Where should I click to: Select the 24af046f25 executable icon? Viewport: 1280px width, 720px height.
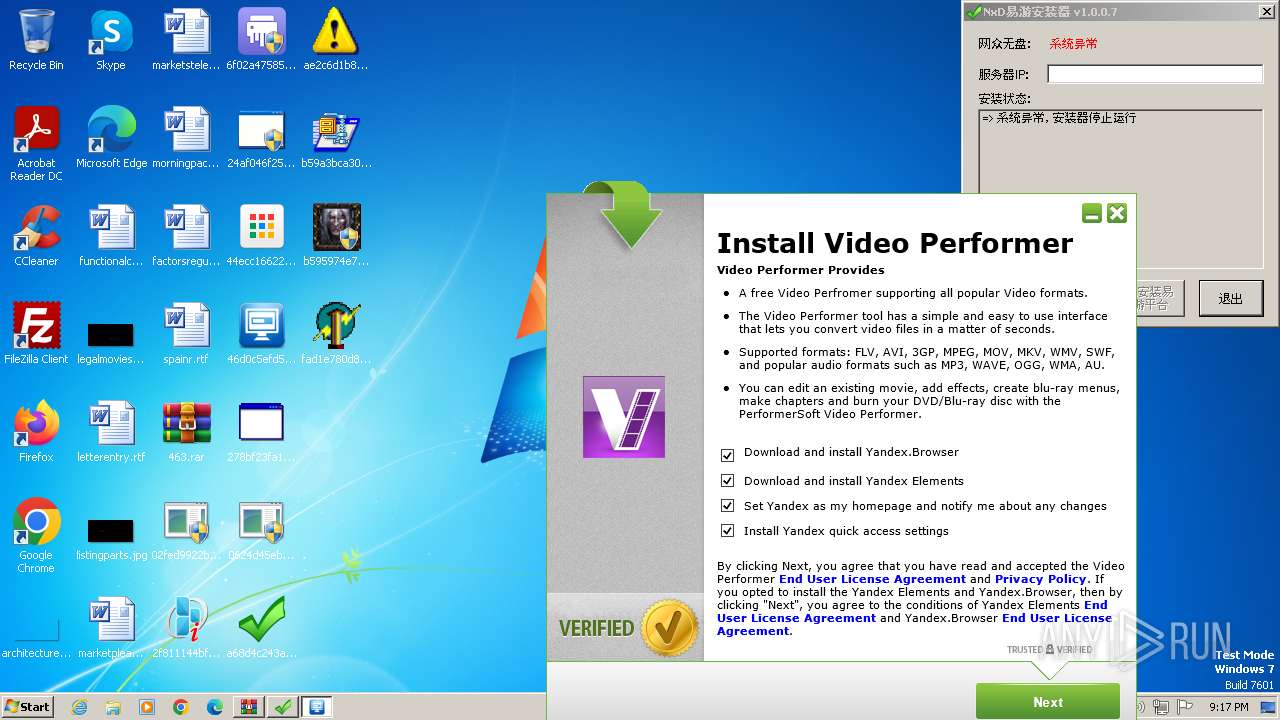point(261,138)
